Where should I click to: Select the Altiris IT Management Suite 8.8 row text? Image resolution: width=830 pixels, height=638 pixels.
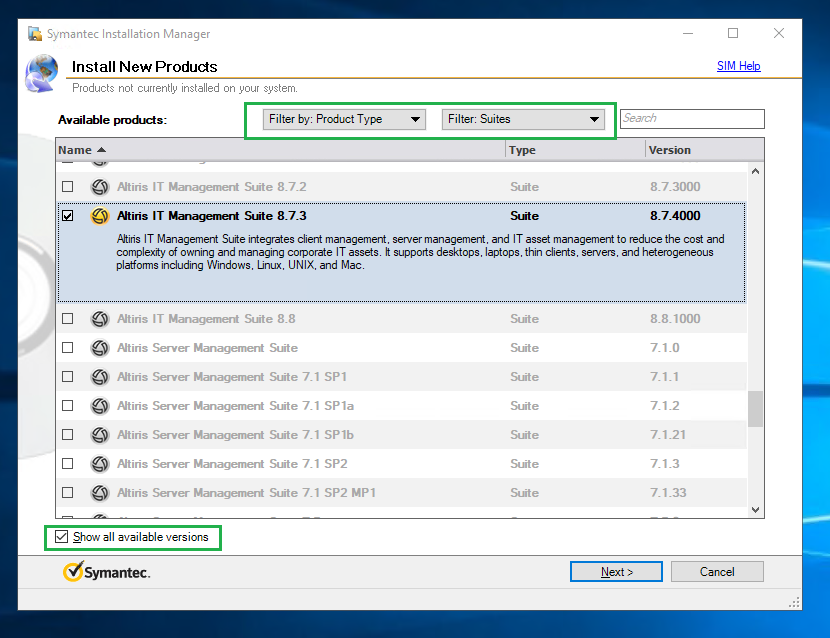[206, 319]
